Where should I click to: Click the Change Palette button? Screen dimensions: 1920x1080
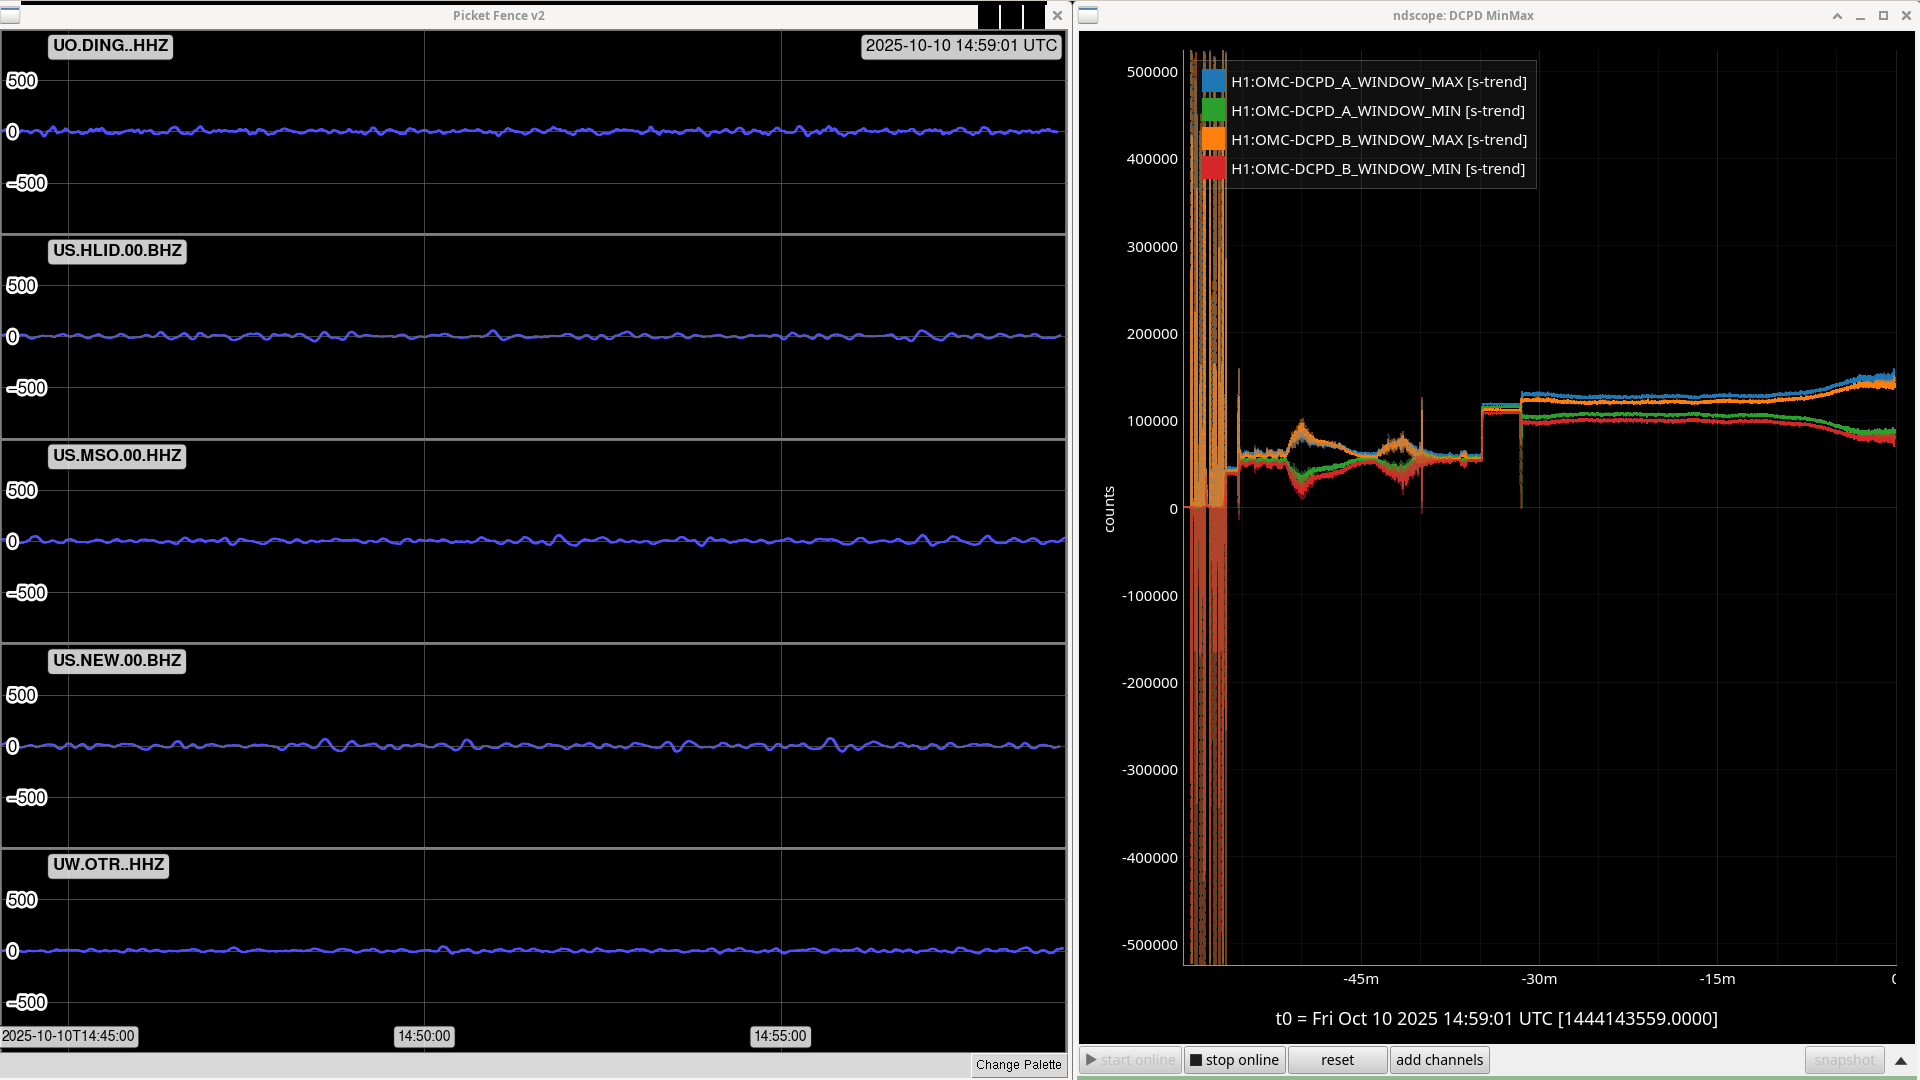coord(1018,1065)
